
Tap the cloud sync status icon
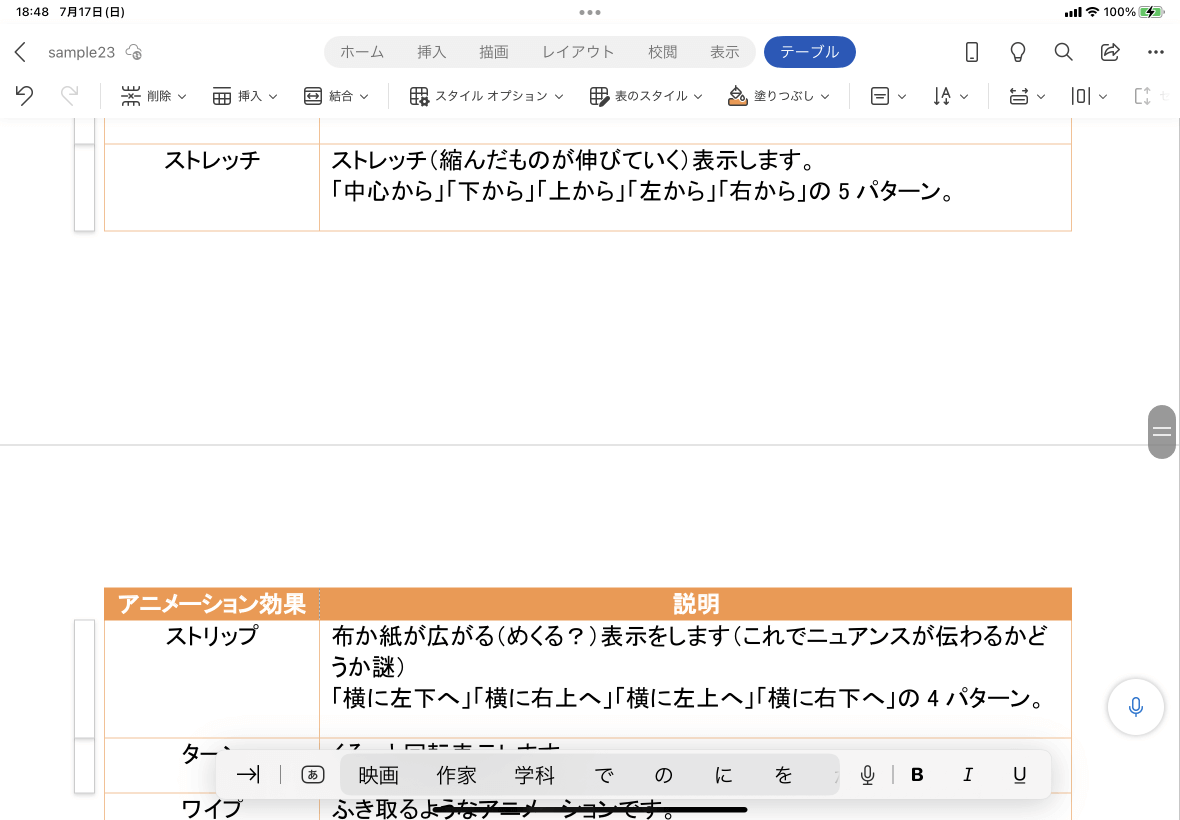click(134, 52)
